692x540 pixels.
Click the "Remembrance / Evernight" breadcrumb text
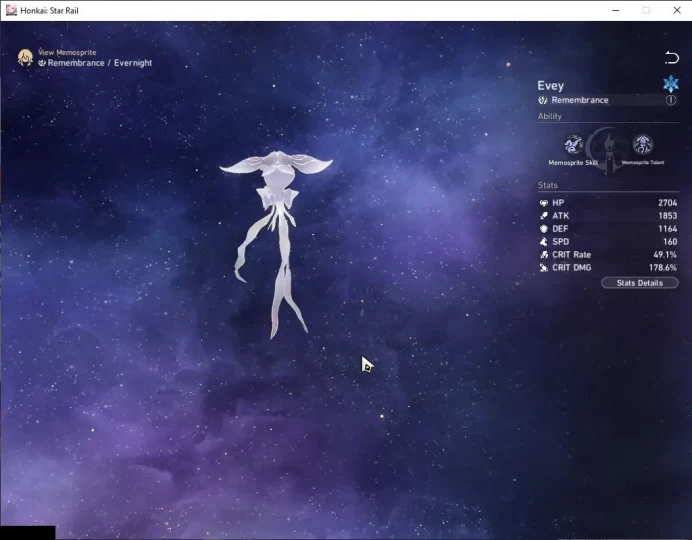(100, 63)
